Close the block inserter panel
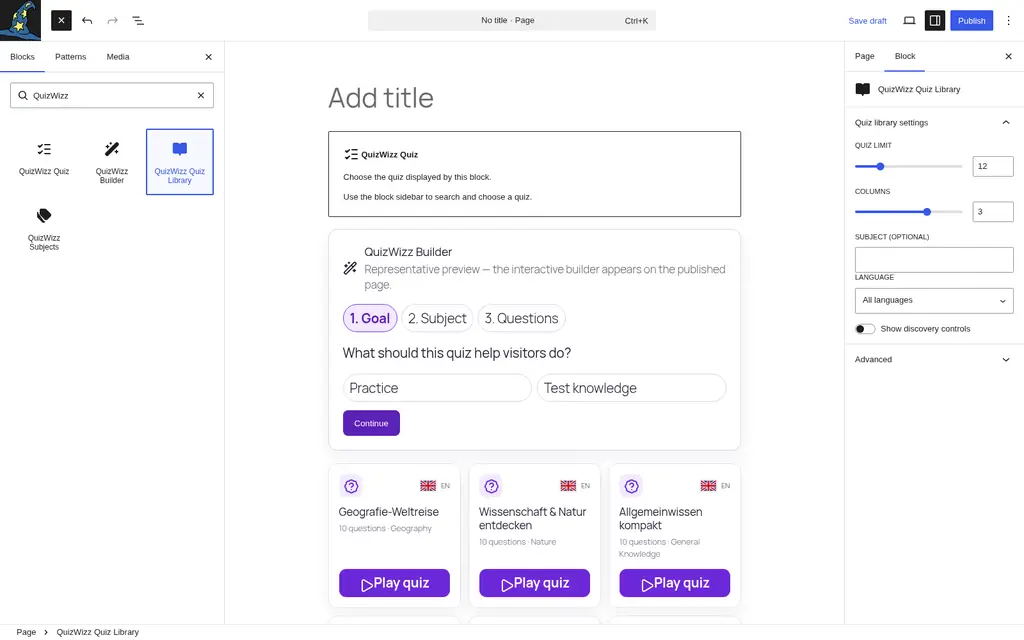Image resolution: width=1024 pixels, height=640 pixels. pyautogui.click(x=208, y=57)
